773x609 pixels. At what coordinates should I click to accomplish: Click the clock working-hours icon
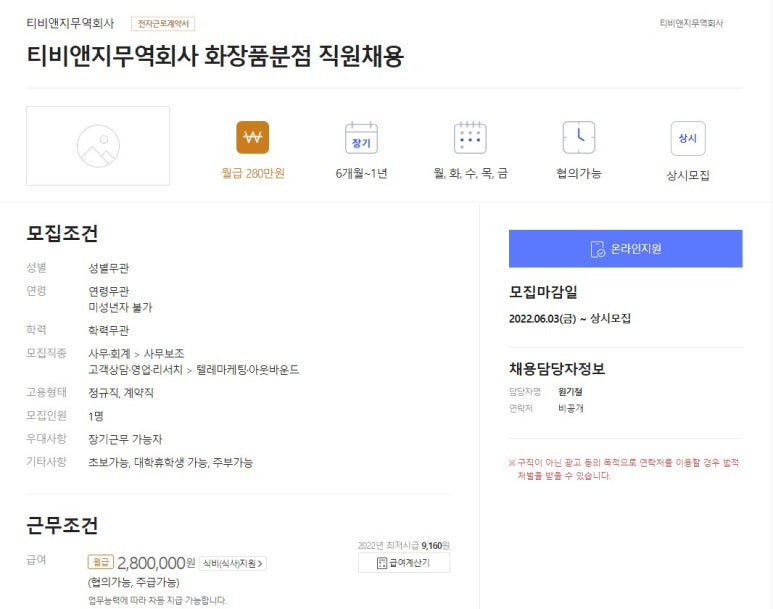click(x=579, y=138)
